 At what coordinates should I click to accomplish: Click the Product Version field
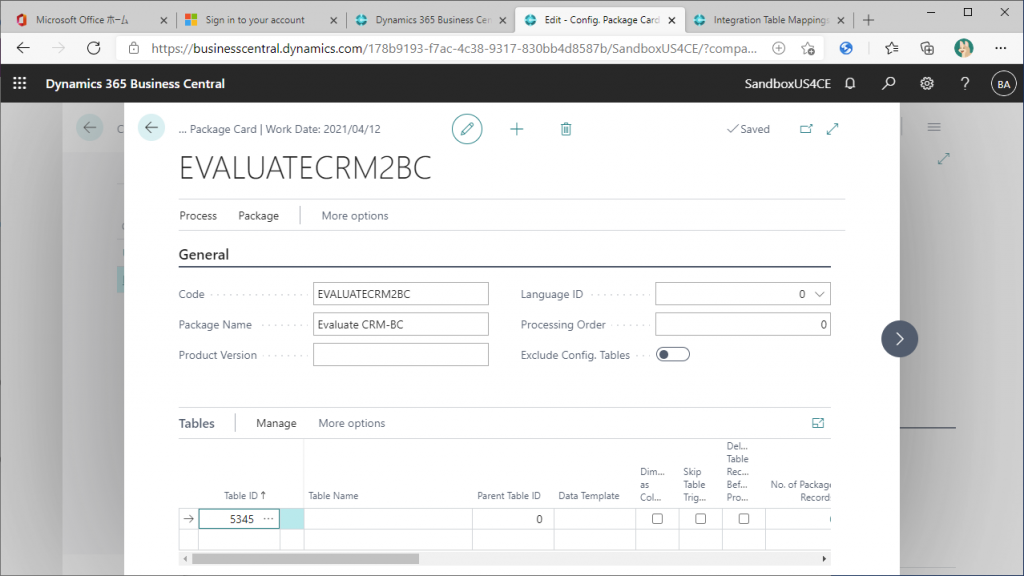(400, 355)
